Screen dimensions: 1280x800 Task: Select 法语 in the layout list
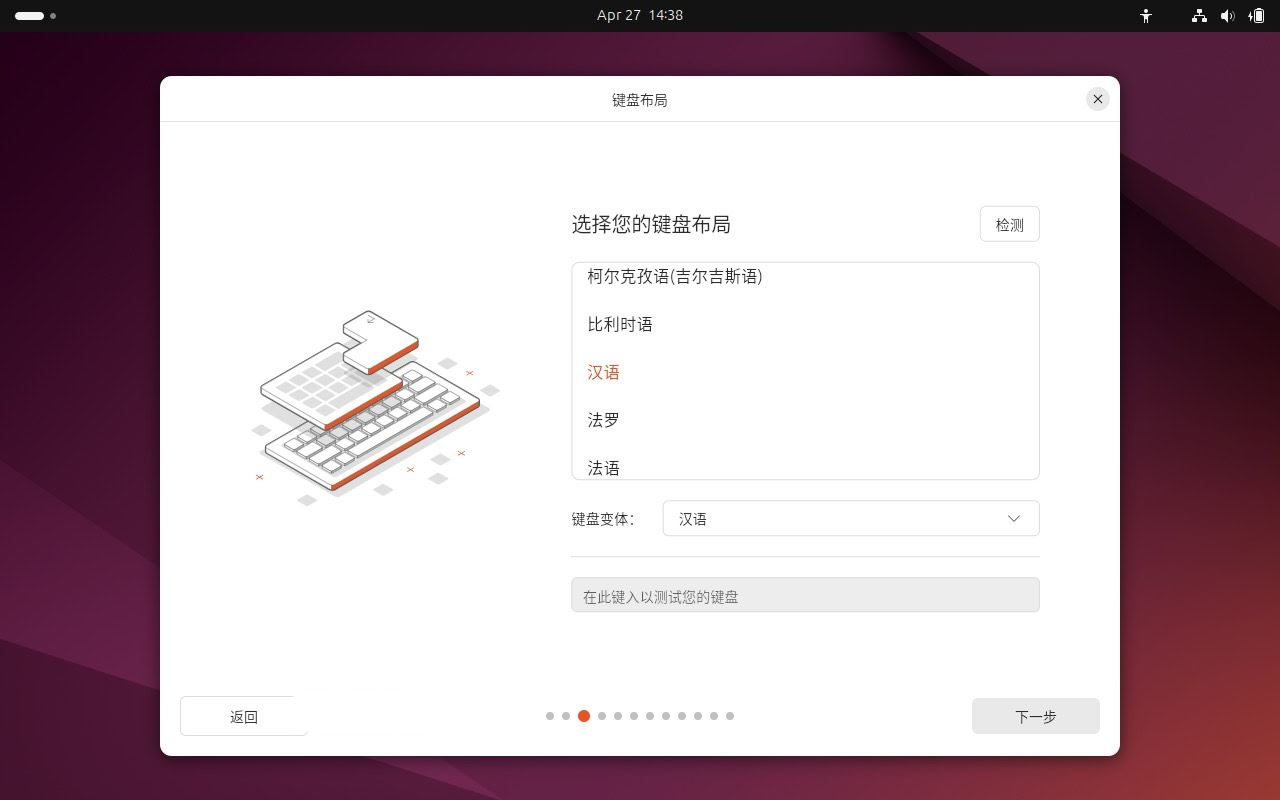pyautogui.click(x=603, y=467)
